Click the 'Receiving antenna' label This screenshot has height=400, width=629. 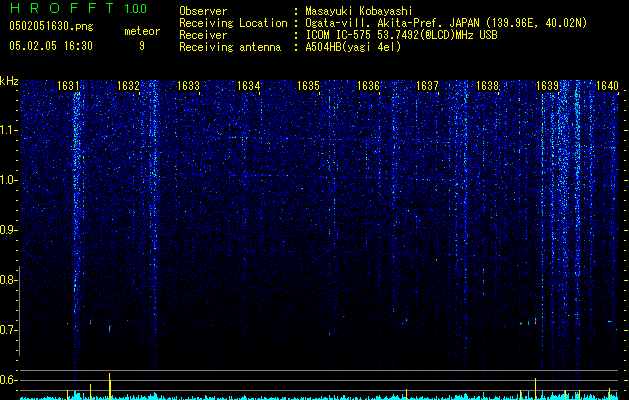[230, 47]
